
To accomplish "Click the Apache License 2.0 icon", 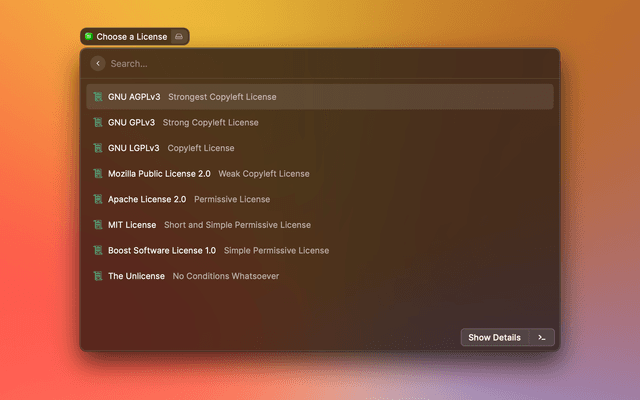I will pyautogui.click(x=97, y=199).
